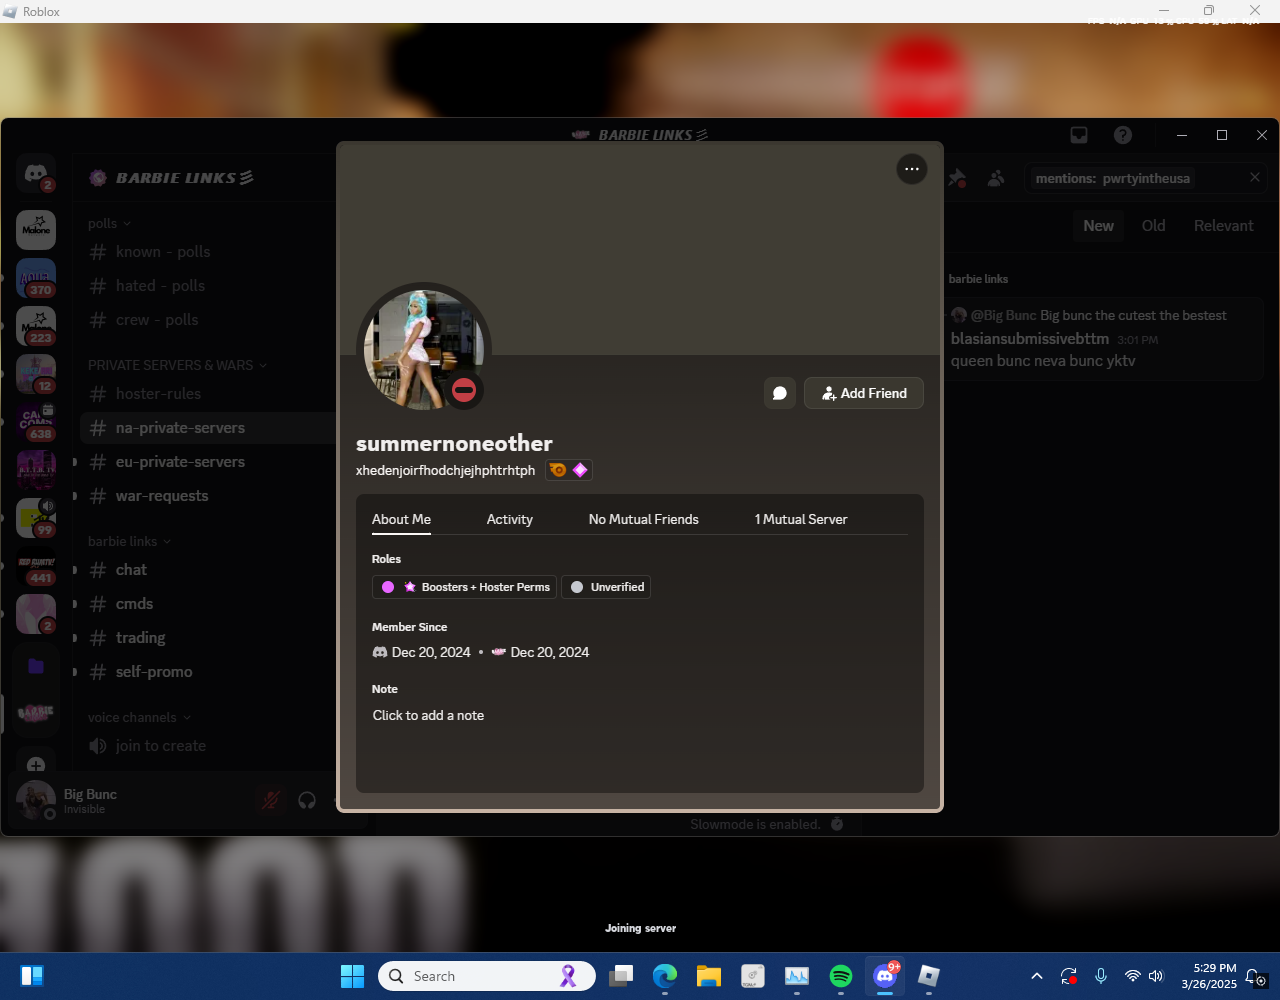
Task: Click Big Bunc's avatar in user panel
Action: [36, 800]
